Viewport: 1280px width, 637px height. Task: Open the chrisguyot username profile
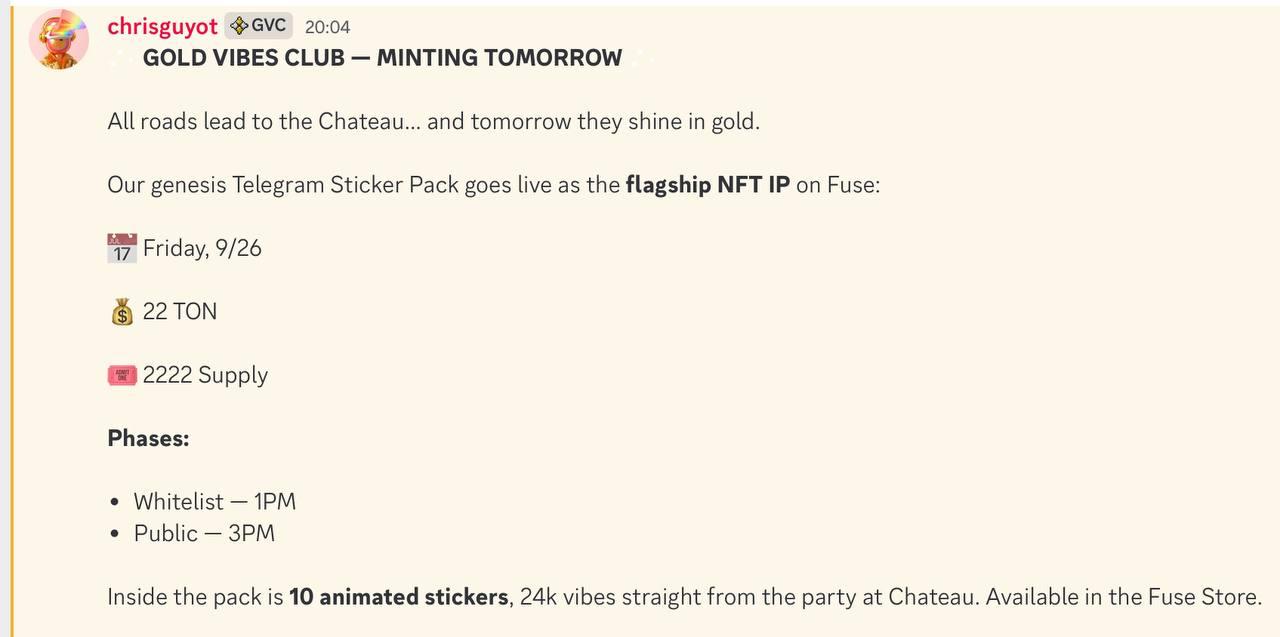tap(162, 27)
